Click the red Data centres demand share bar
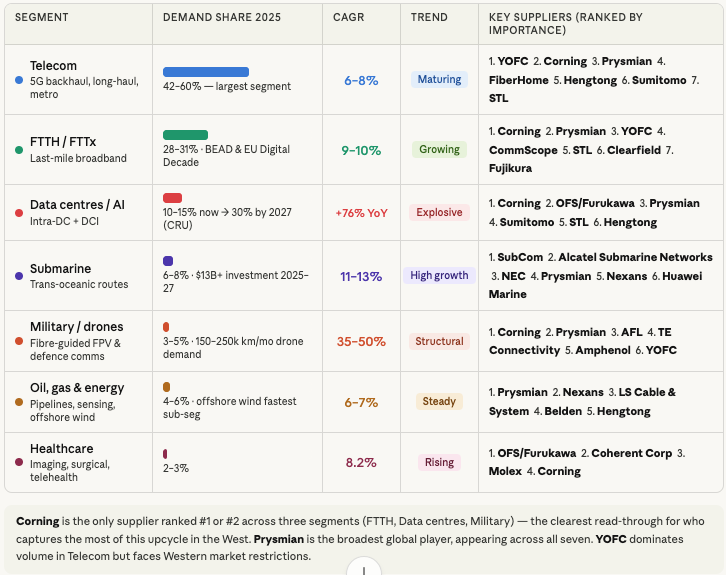Screen dimensions: 726x575 (172, 198)
